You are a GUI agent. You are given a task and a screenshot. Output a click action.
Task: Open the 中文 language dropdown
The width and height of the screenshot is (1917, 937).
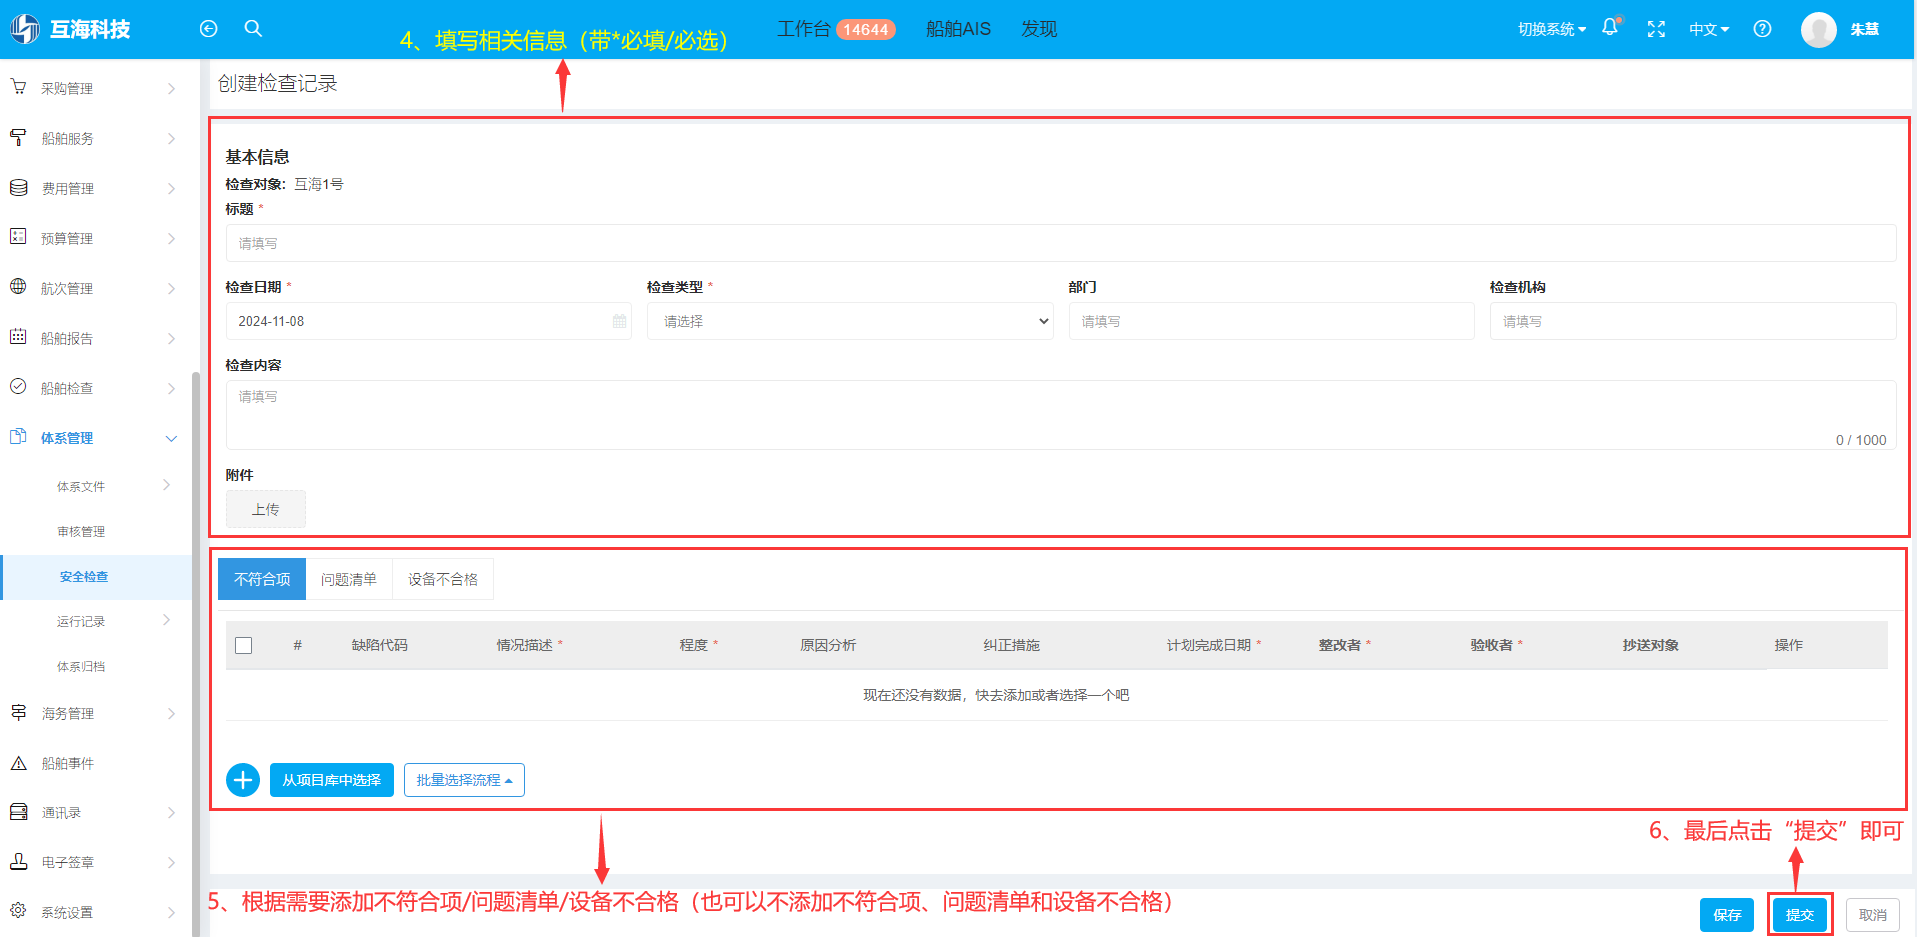[x=1709, y=29]
